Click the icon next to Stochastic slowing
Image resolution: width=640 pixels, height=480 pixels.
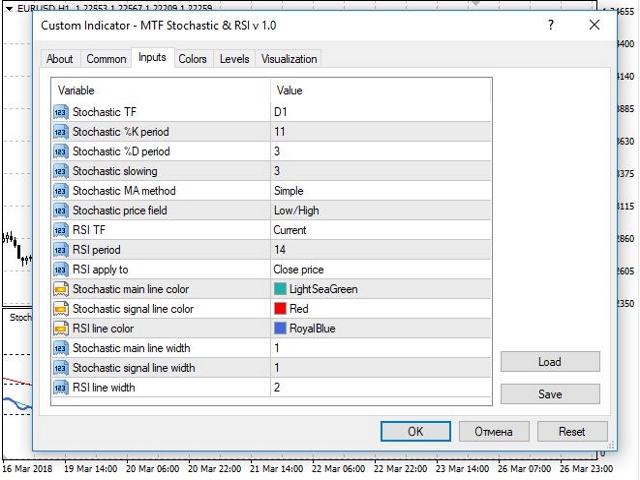[x=61, y=171]
